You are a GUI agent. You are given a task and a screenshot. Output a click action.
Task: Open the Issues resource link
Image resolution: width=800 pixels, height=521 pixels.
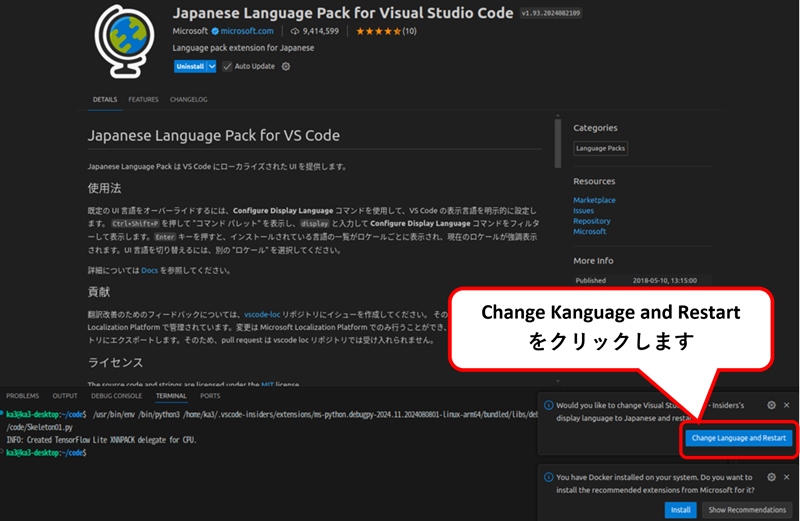point(583,211)
